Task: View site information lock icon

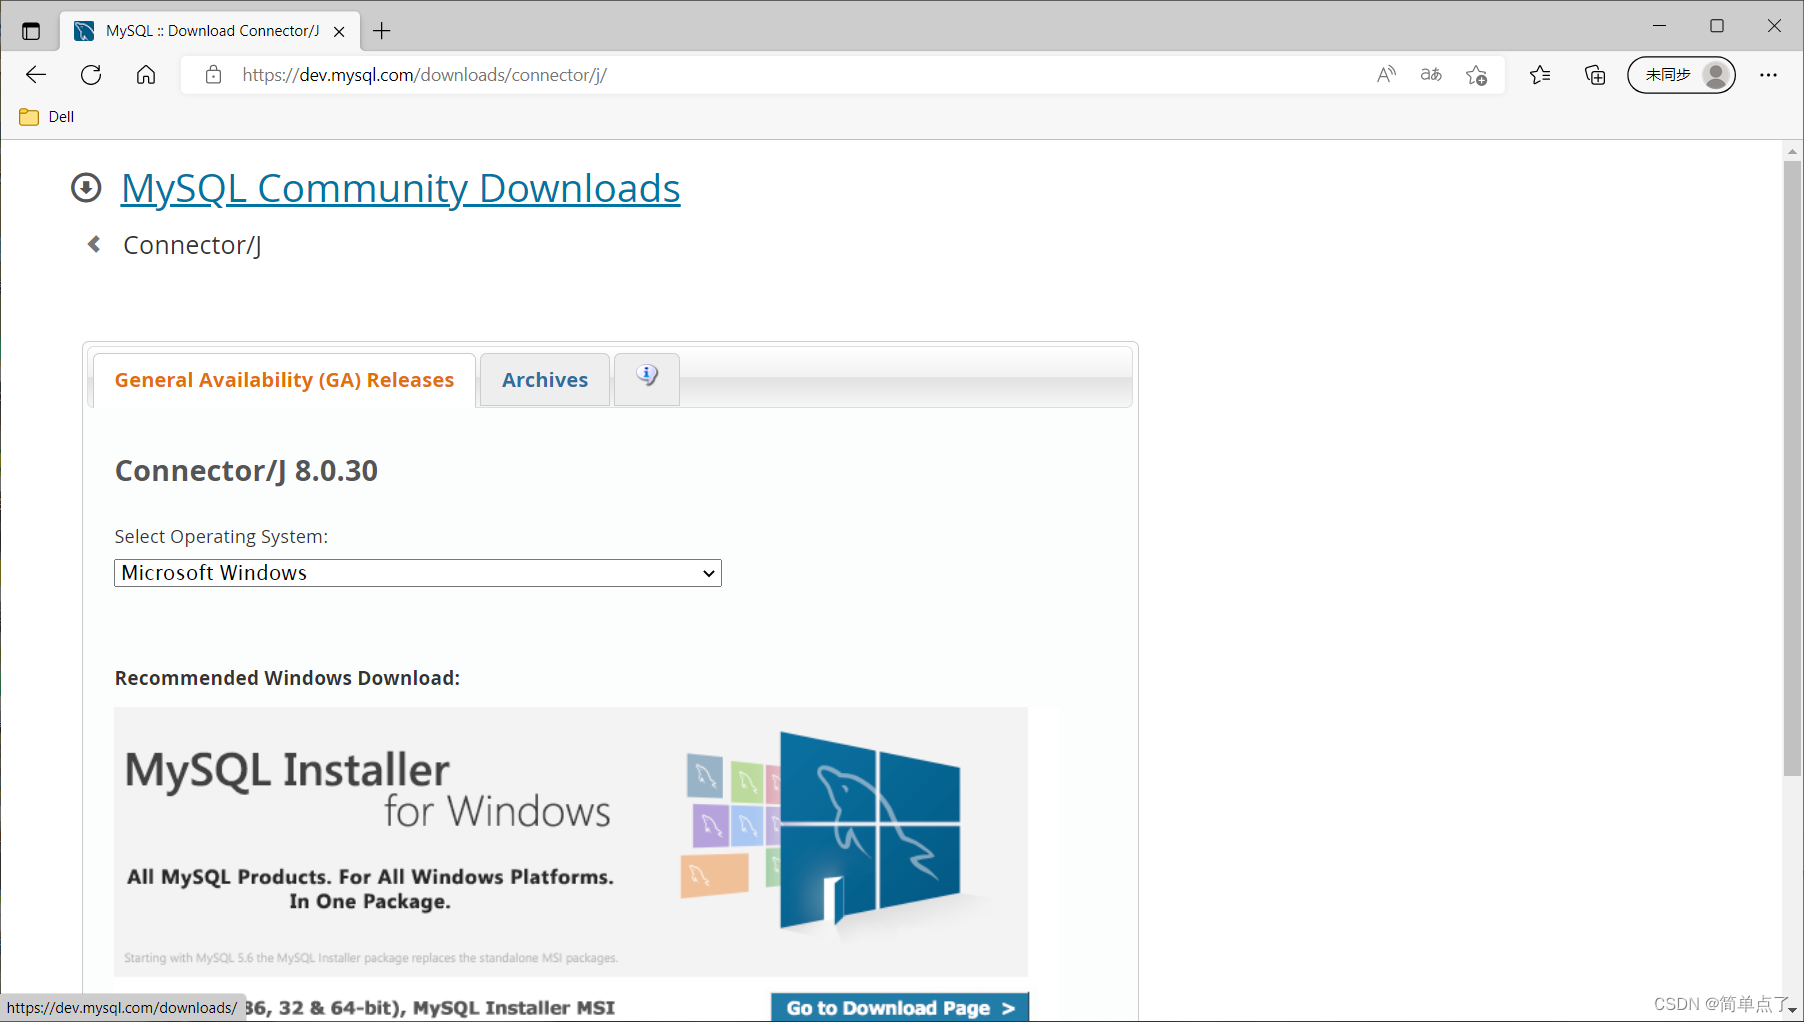Action: pos(213,75)
